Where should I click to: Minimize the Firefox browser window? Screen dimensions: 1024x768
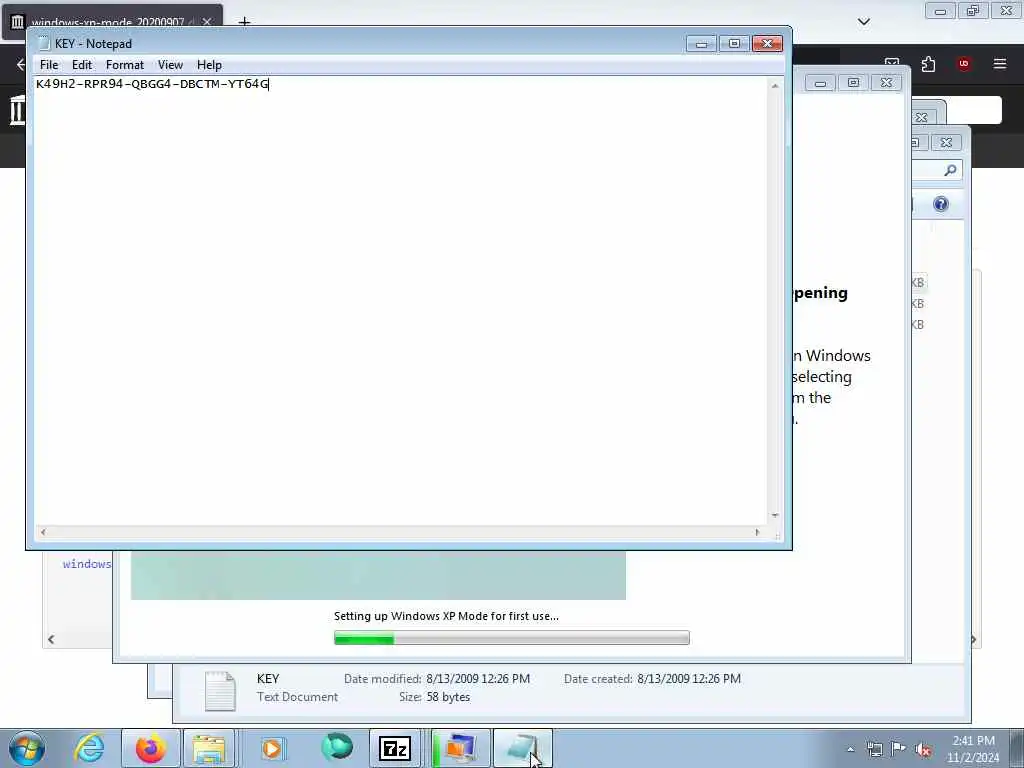pos(940,11)
